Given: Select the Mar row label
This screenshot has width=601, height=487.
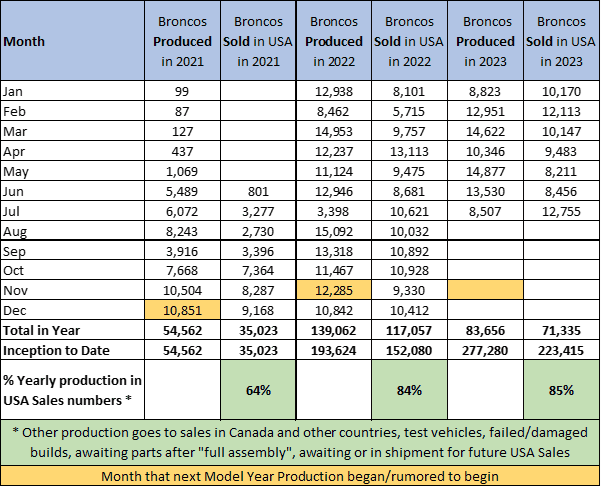Looking at the screenshot, I should click(72, 131).
